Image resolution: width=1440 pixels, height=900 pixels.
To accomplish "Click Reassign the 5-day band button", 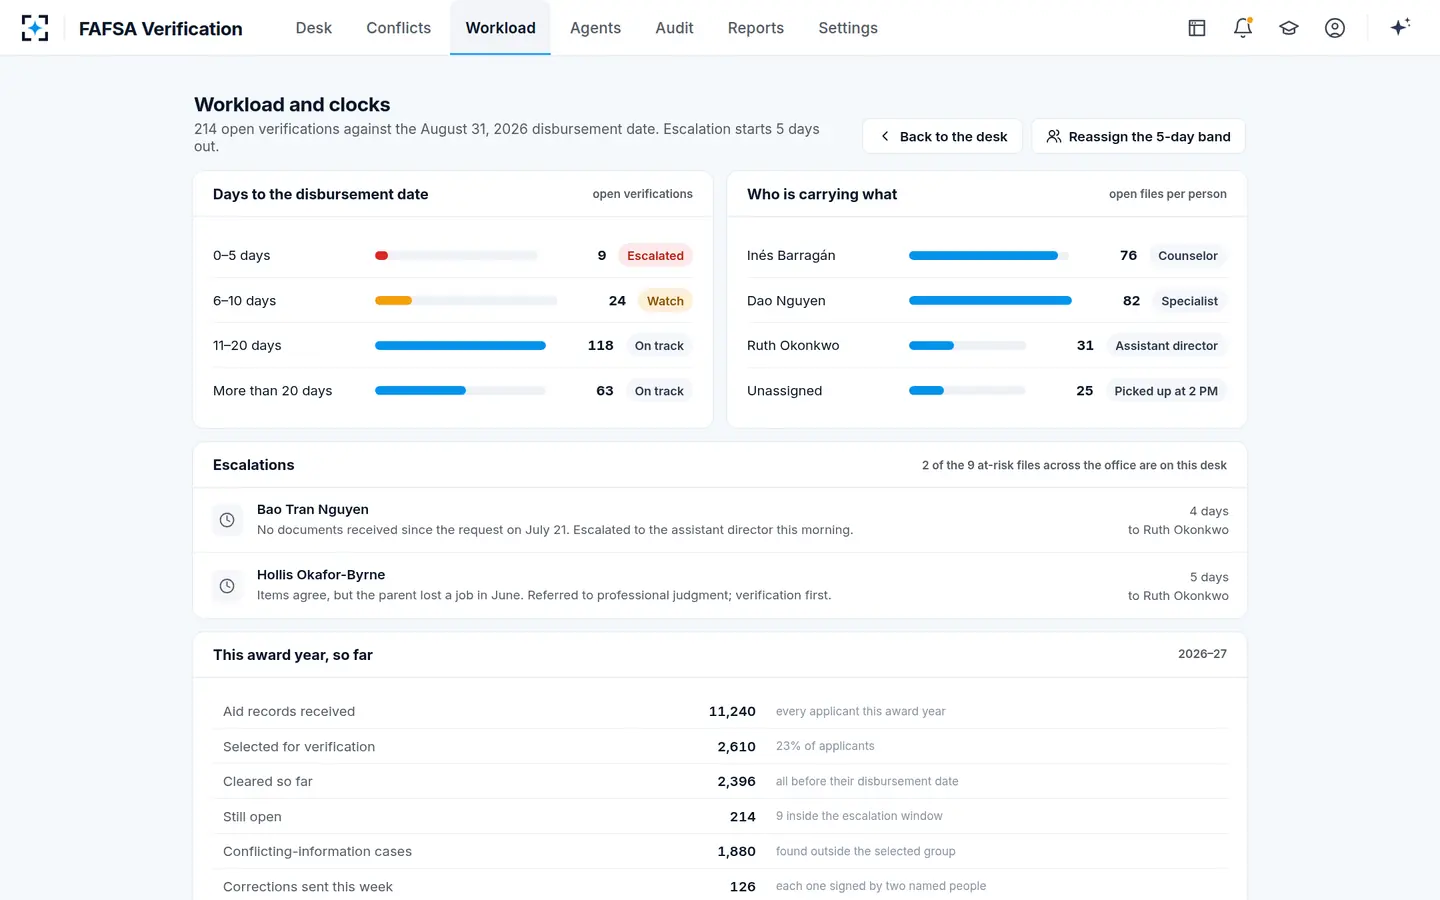I will [x=1138, y=137].
